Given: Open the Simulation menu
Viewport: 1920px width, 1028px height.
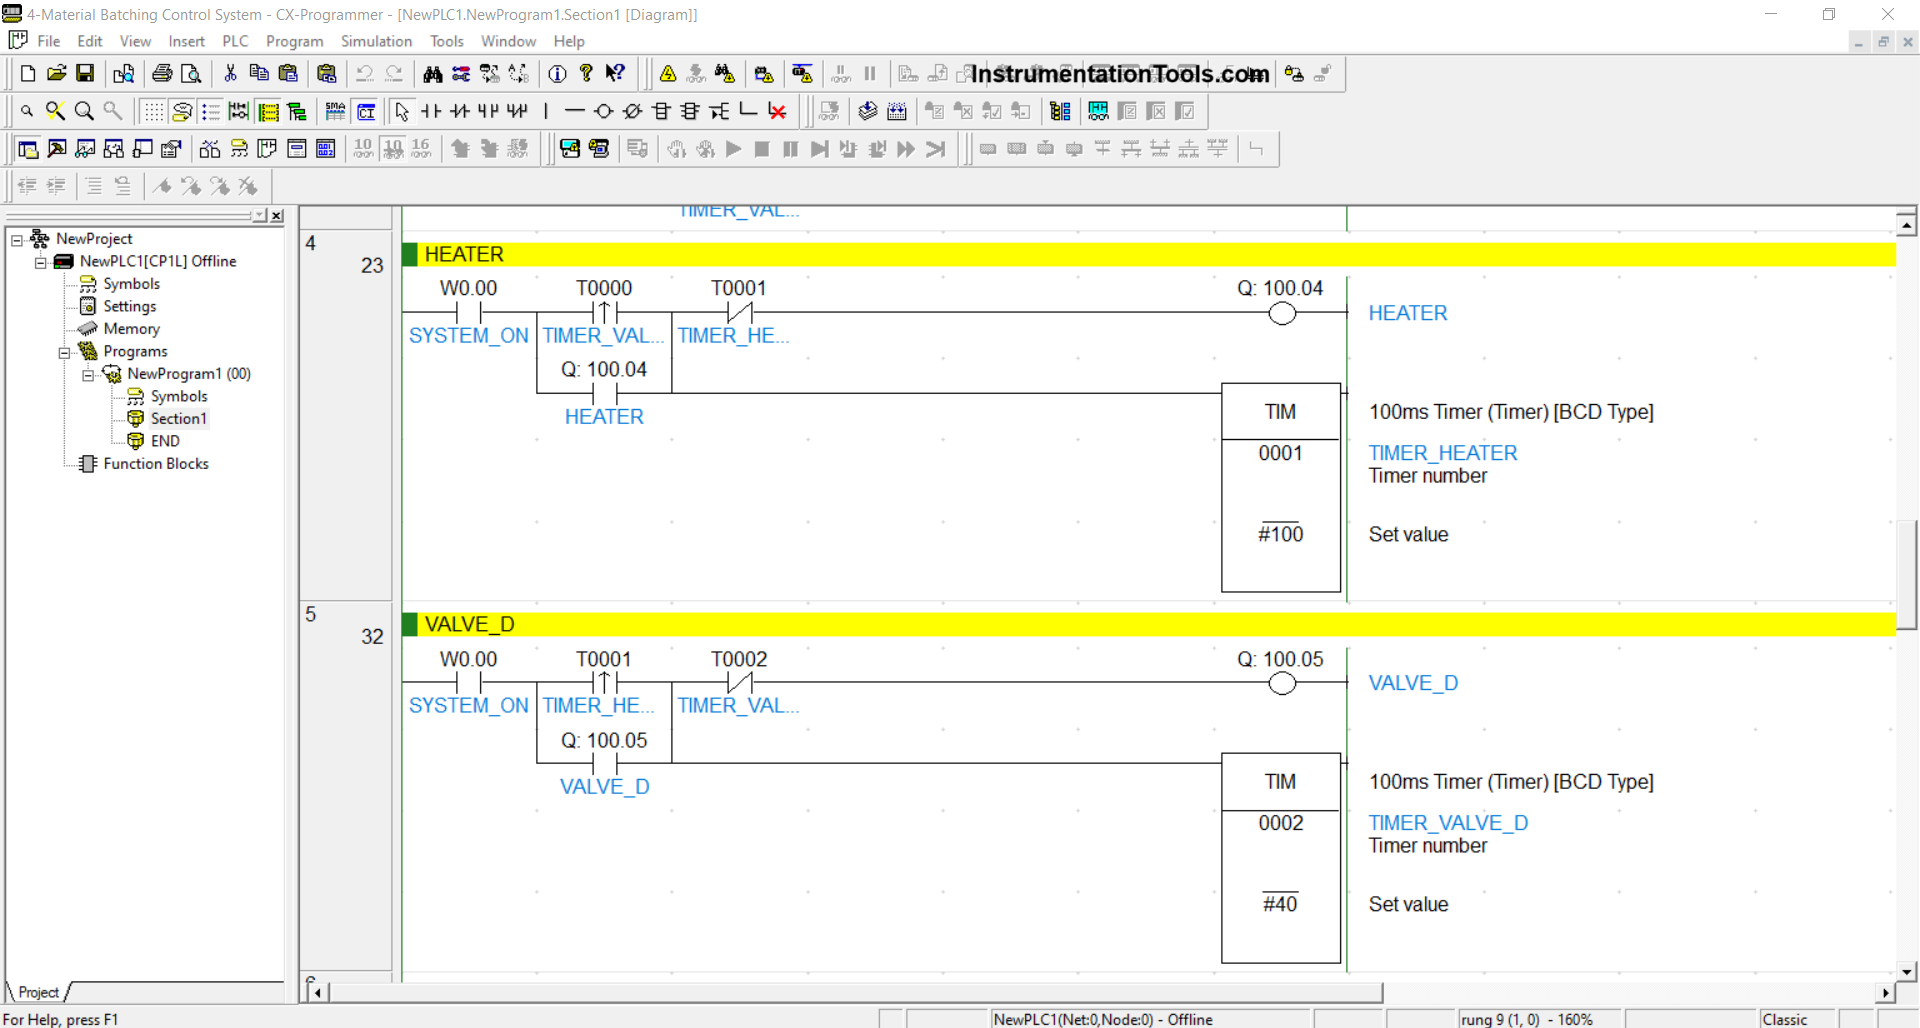Looking at the screenshot, I should (x=376, y=41).
